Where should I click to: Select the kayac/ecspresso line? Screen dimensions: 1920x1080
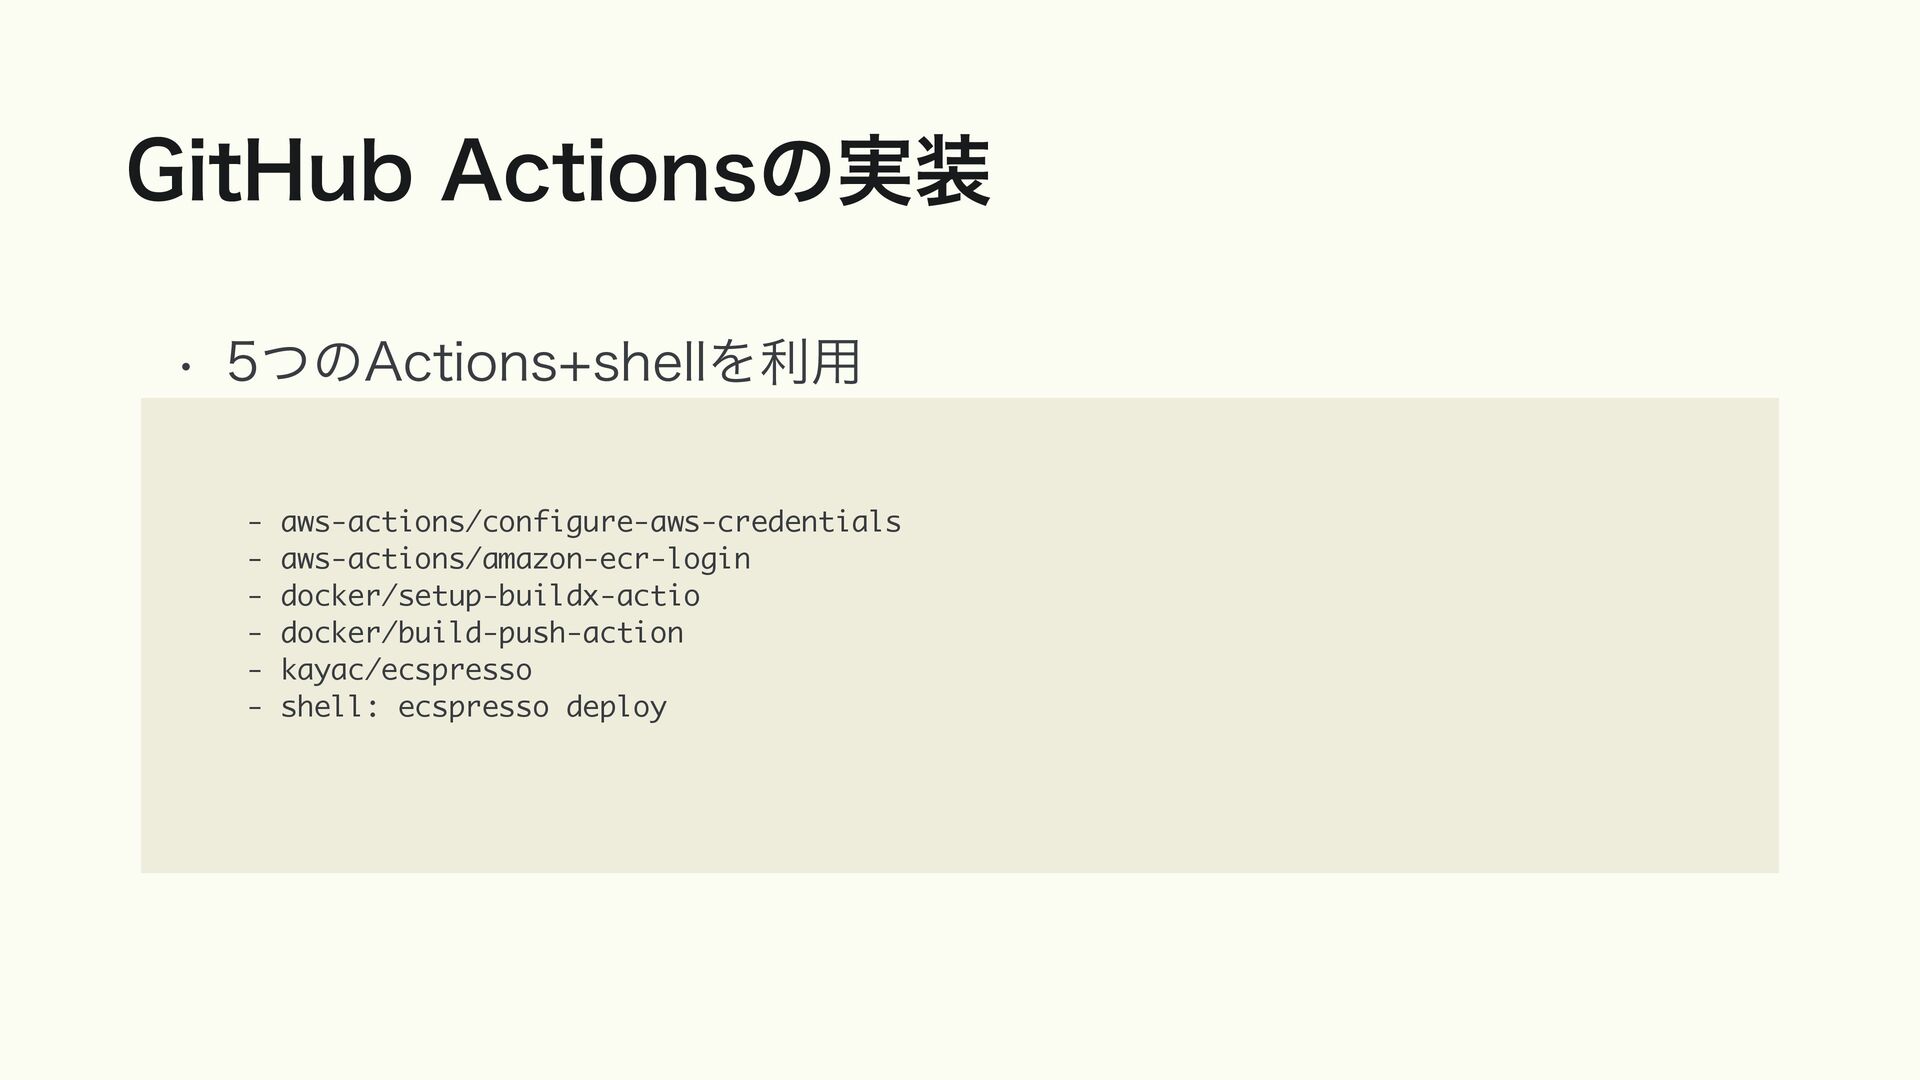(x=406, y=670)
